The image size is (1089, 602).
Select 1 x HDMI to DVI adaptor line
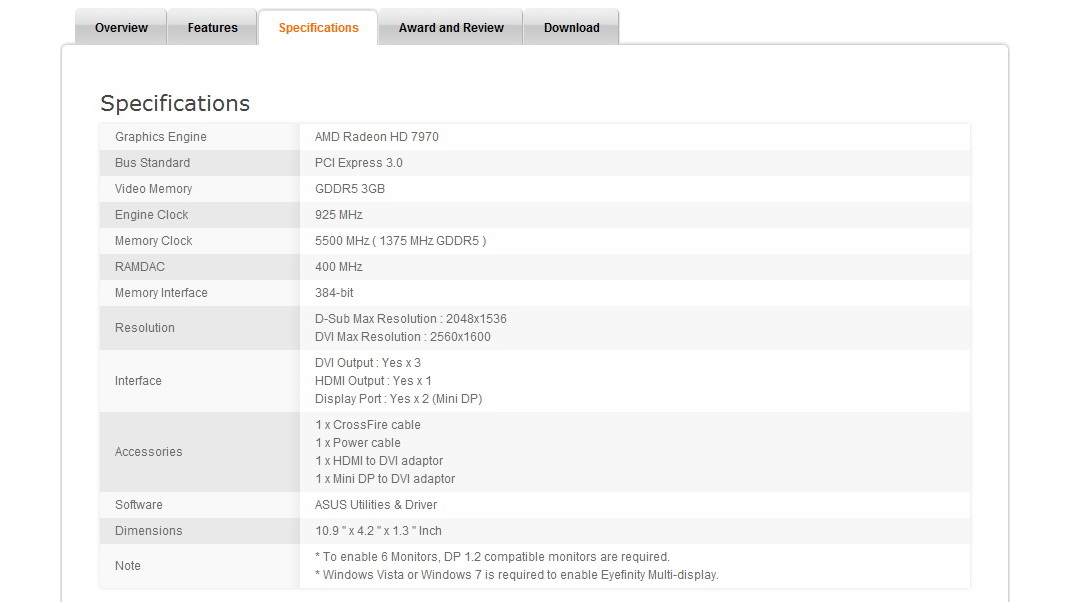379,461
